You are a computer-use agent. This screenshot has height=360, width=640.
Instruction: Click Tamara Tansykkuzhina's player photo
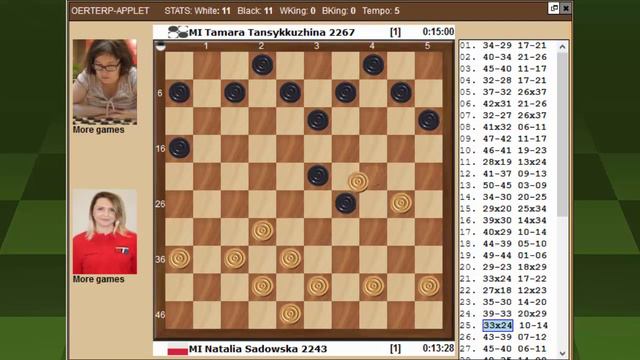click(x=105, y=82)
